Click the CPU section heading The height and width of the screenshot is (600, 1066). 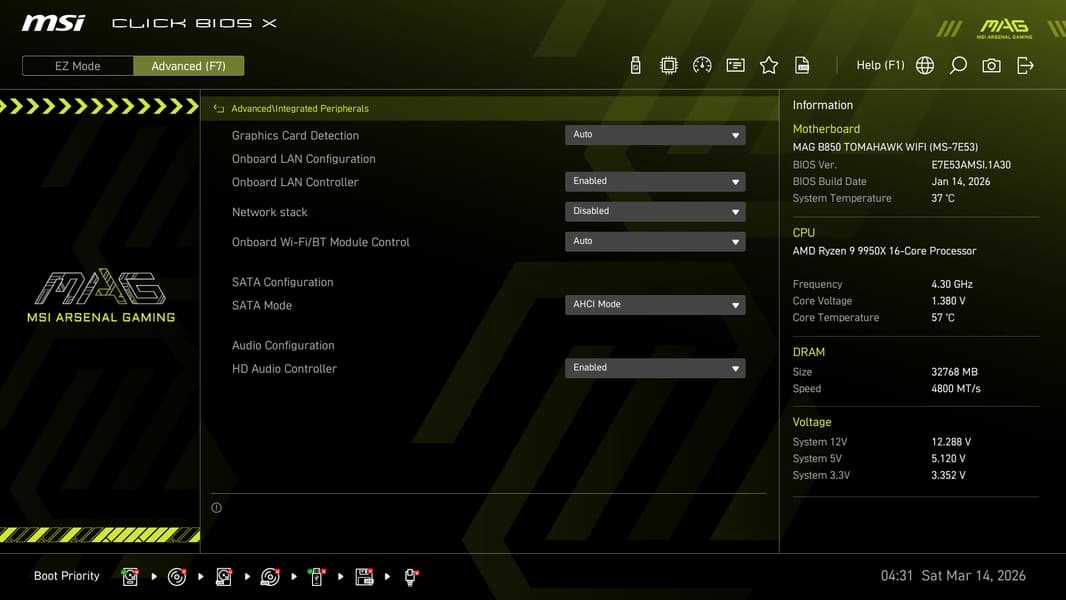pyautogui.click(x=804, y=232)
